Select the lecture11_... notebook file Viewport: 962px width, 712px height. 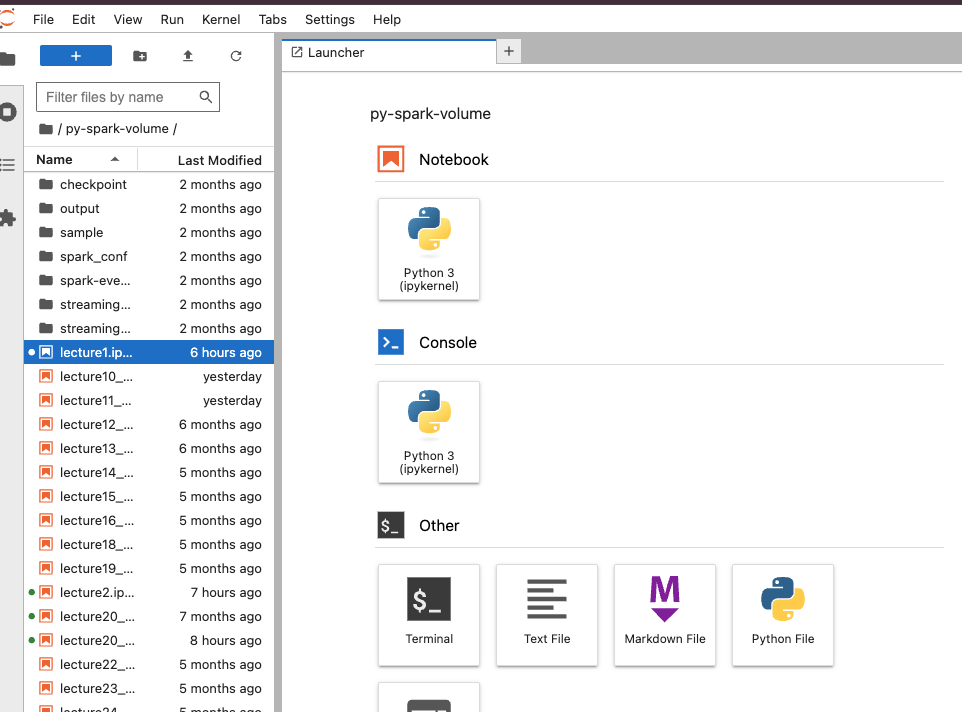coord(149,400)
